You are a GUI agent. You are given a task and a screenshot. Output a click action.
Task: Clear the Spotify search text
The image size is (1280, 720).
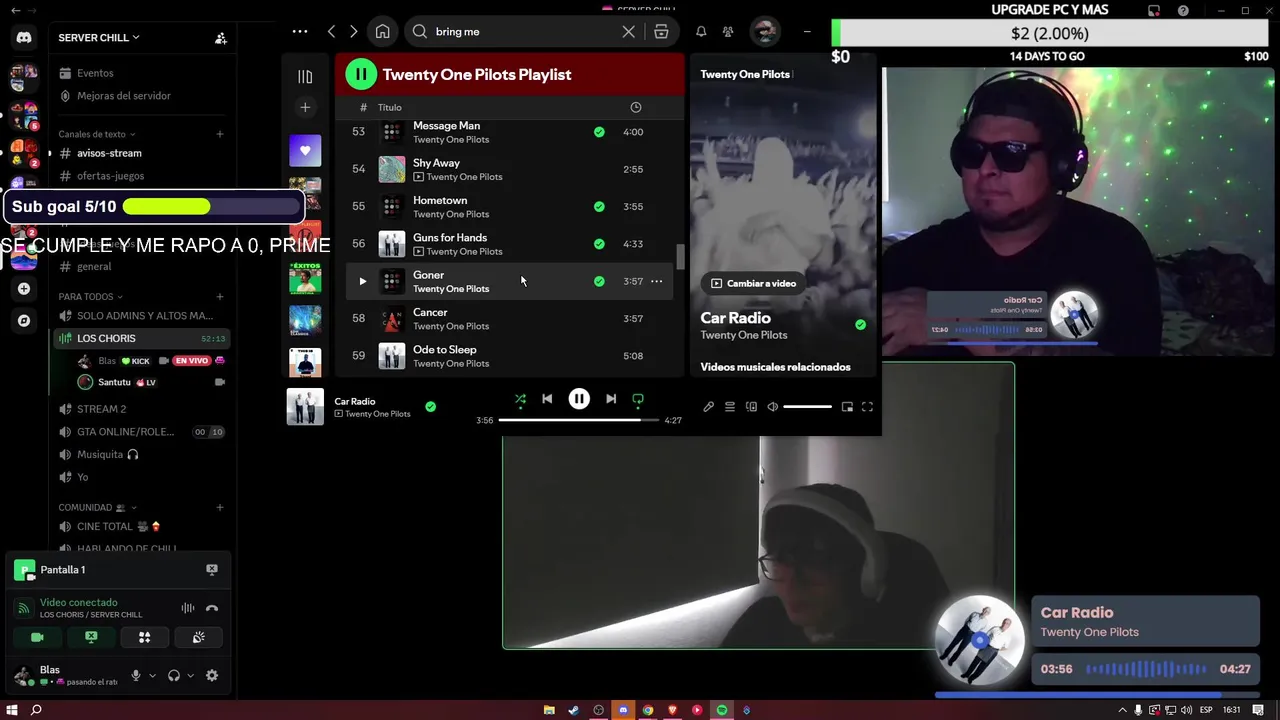click(628, 32)
